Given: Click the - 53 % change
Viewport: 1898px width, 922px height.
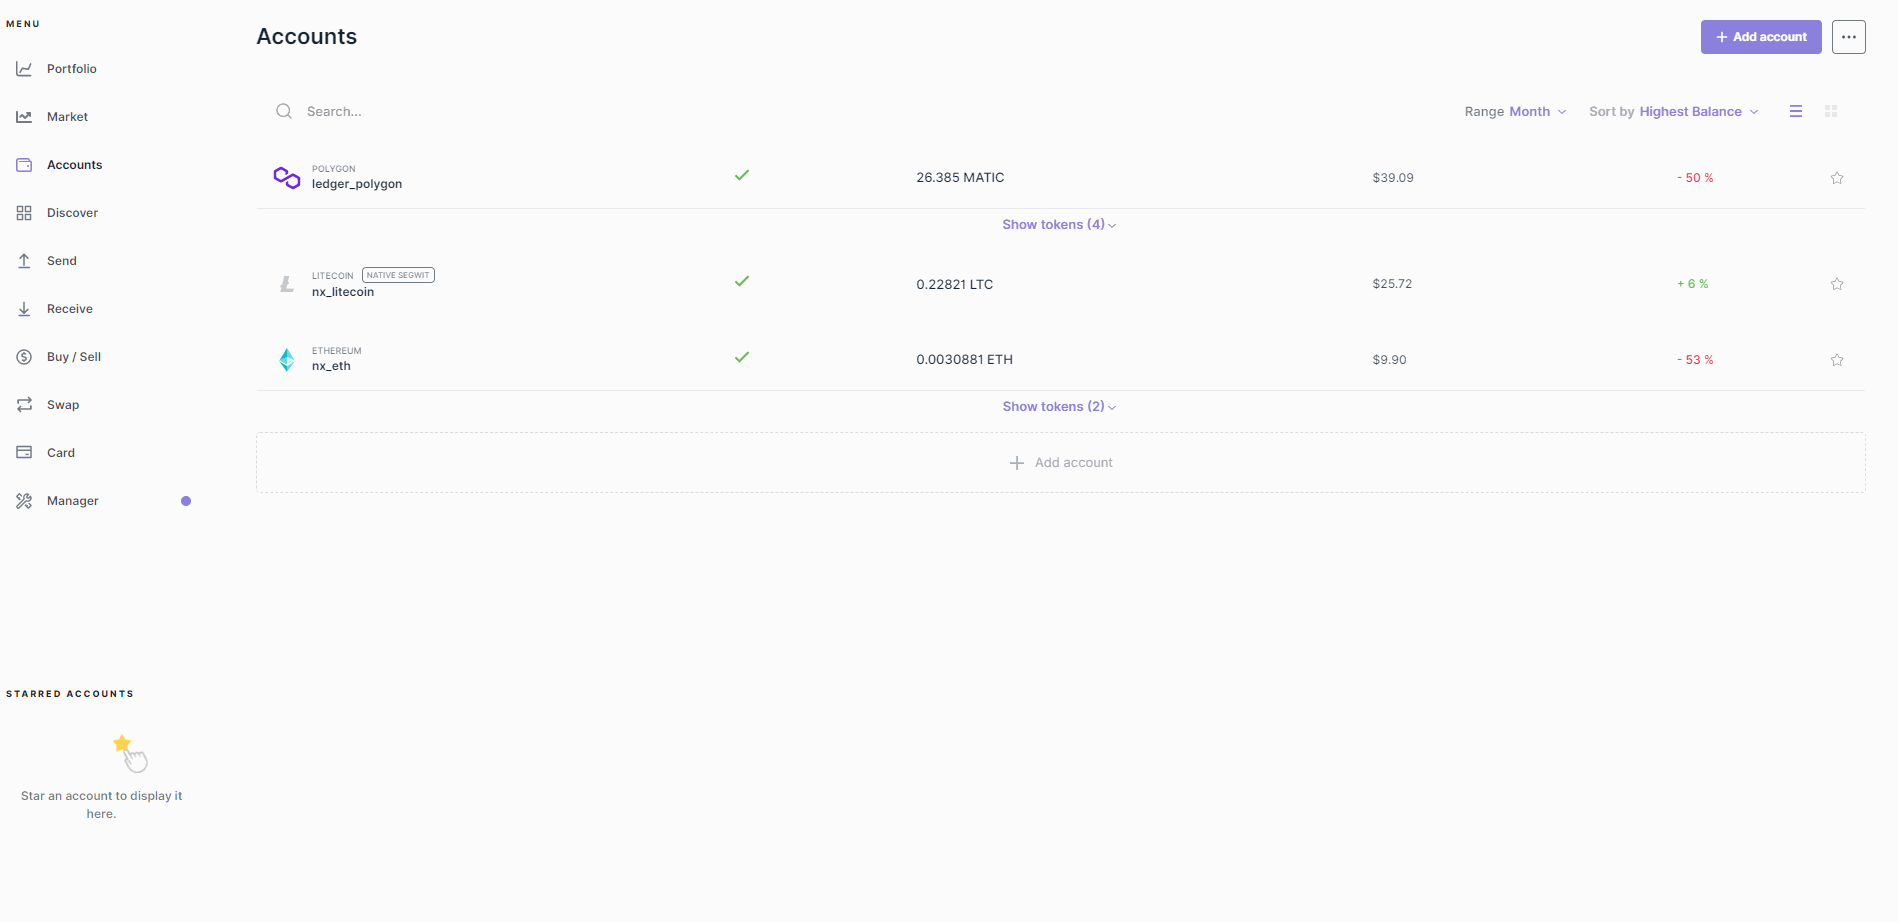Looking at the screenshot, I should 1695,360.
